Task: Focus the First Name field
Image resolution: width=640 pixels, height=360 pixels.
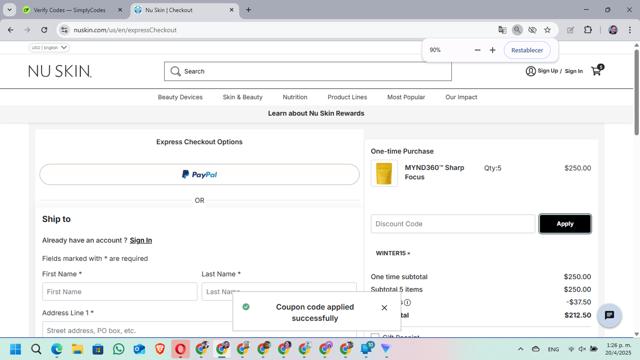Action: [120, 291]
